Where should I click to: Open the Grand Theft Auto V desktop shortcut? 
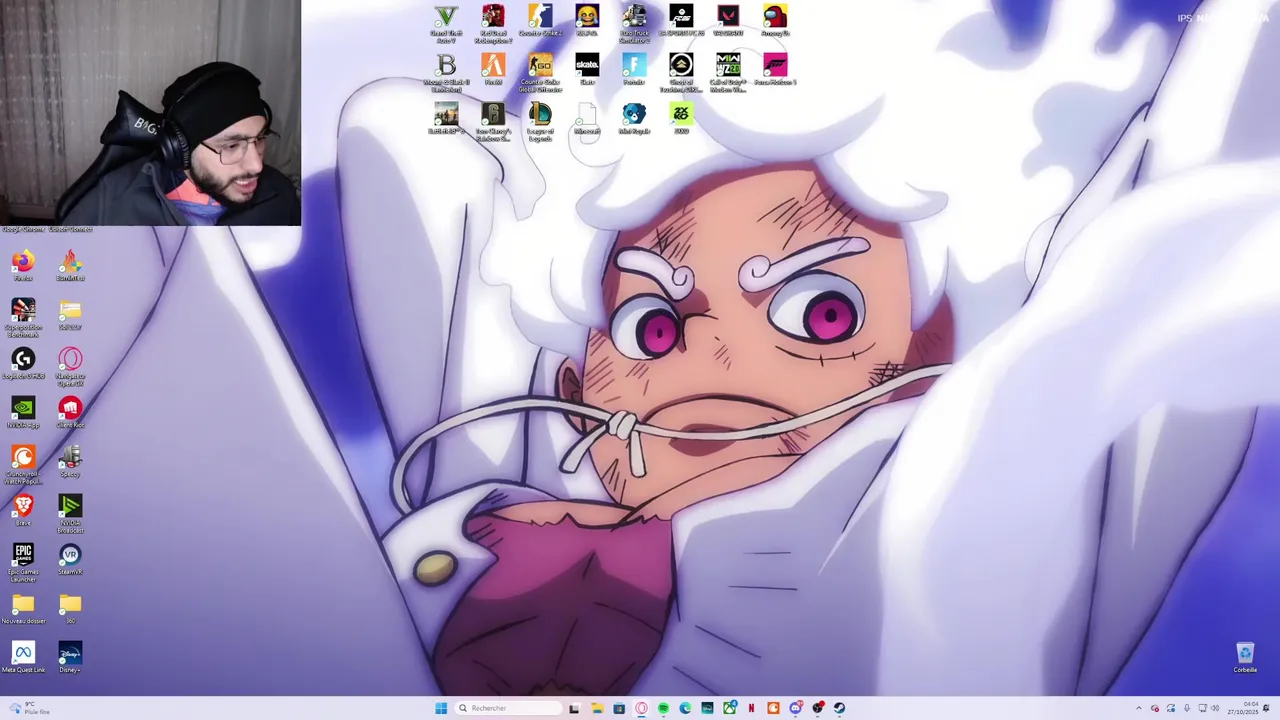click(x=446, y=24)
